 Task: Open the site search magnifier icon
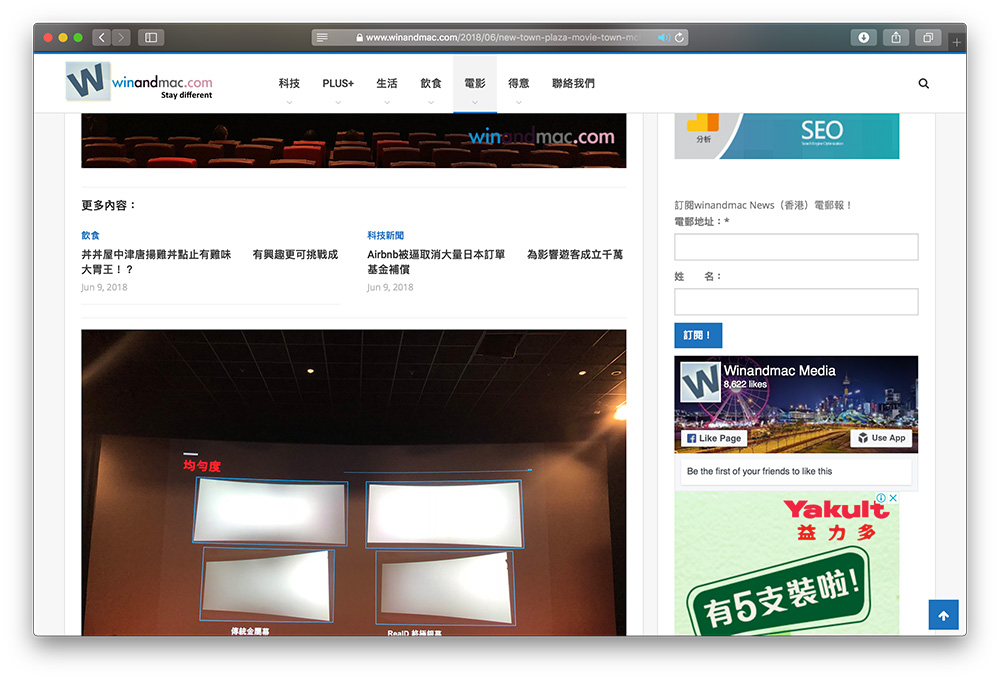(923, 84)
